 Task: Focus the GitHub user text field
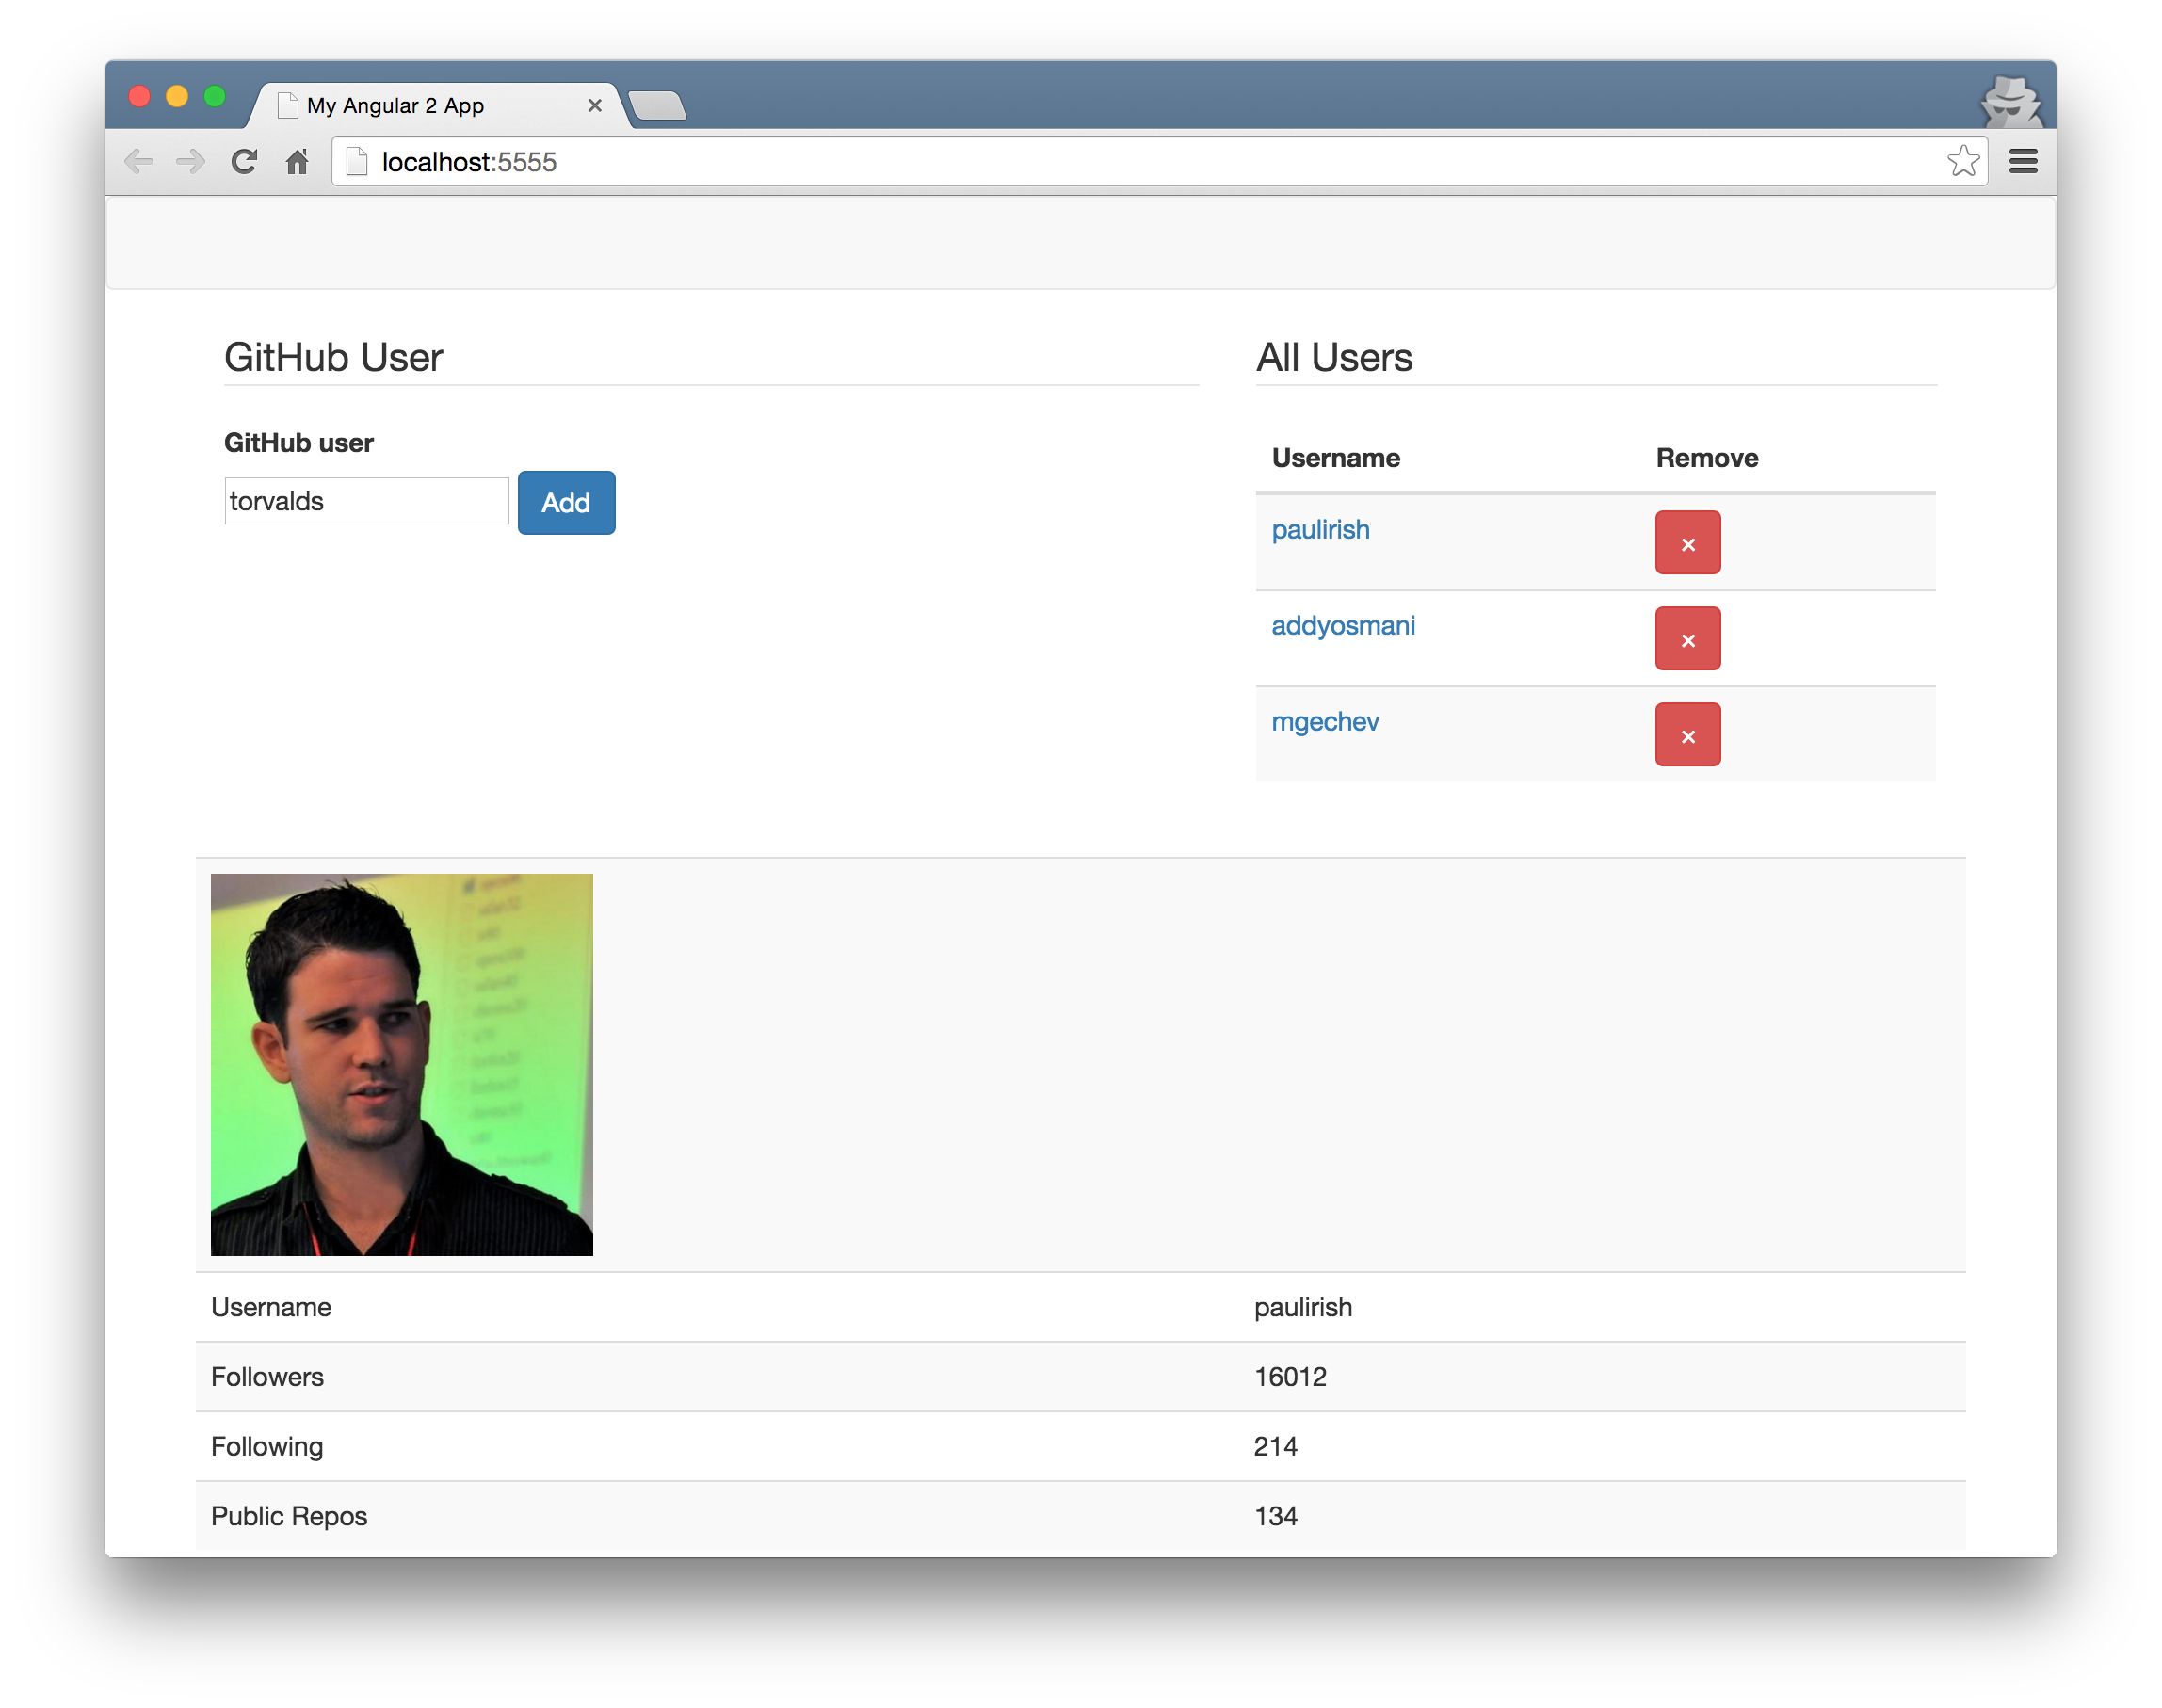366,501
